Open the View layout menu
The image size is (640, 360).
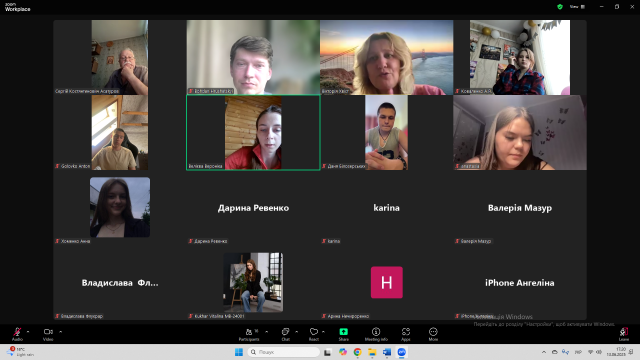(578, 7)
